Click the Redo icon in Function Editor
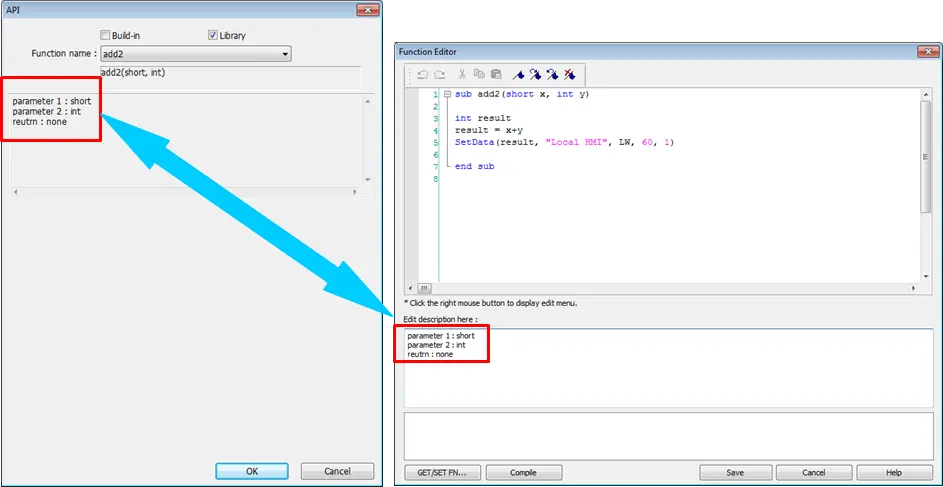 (x=440, y=75)
